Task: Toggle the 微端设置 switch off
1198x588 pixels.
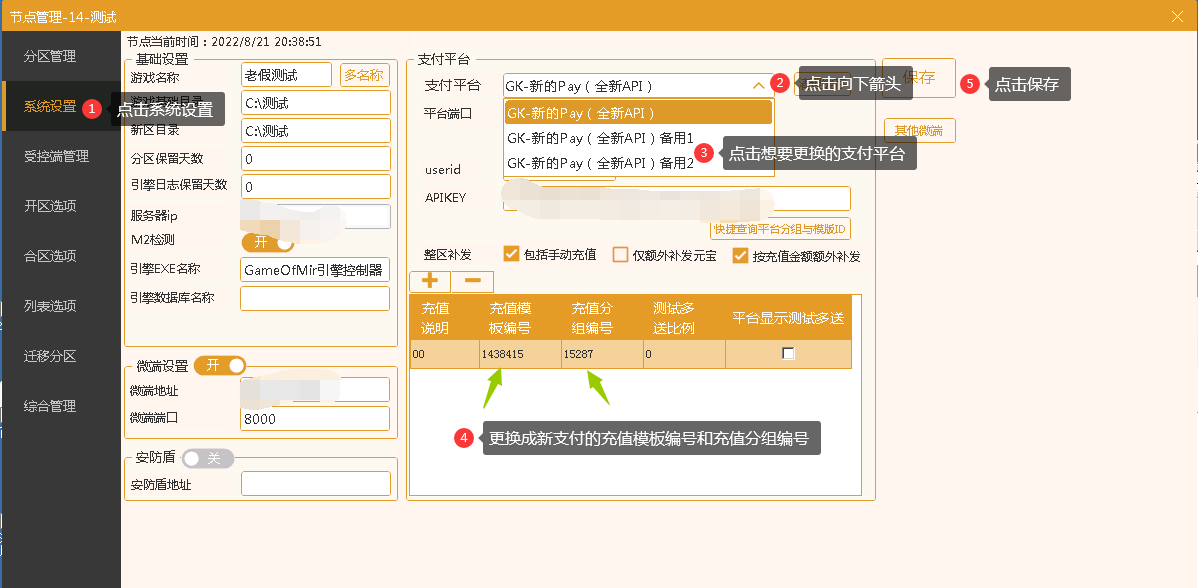Action: 219,366
